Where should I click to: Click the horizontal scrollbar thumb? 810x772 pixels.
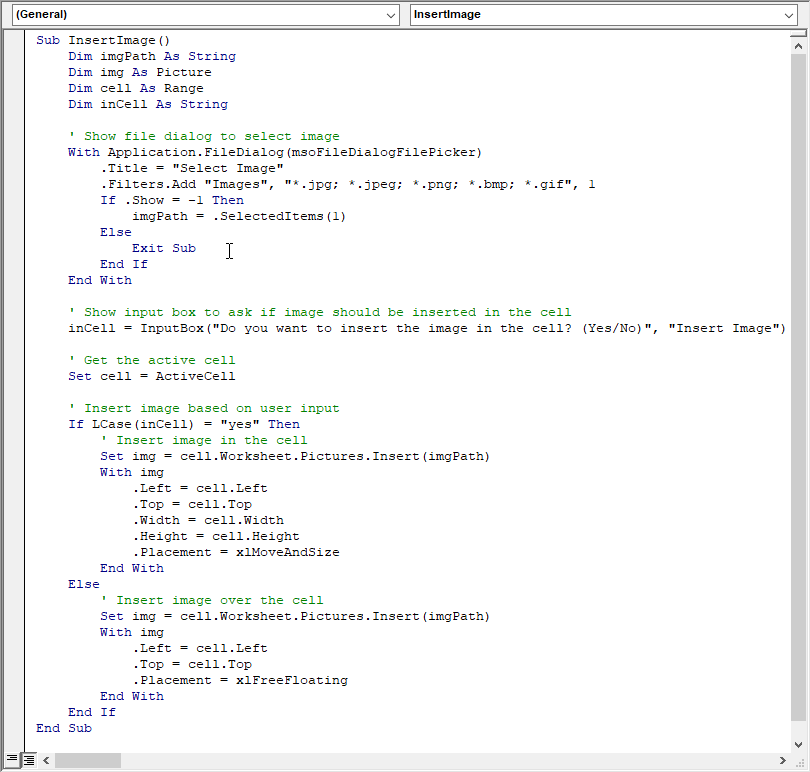point(88,760)
